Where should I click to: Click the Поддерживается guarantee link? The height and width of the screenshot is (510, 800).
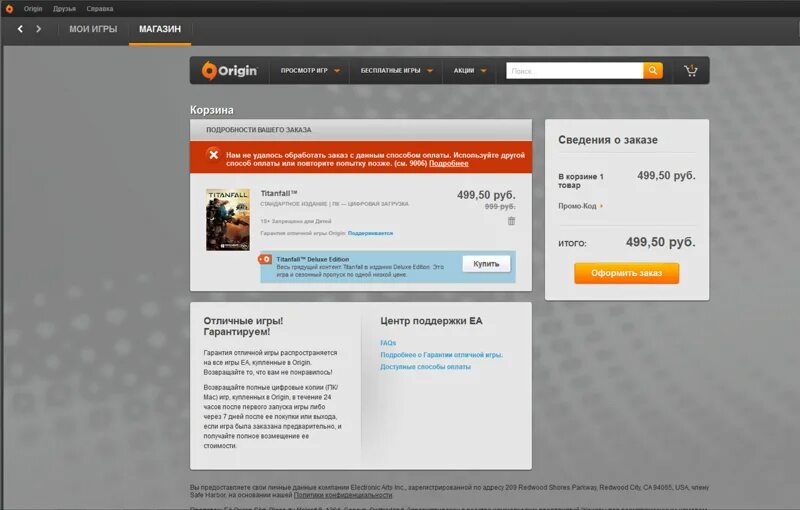pos(370,233)
